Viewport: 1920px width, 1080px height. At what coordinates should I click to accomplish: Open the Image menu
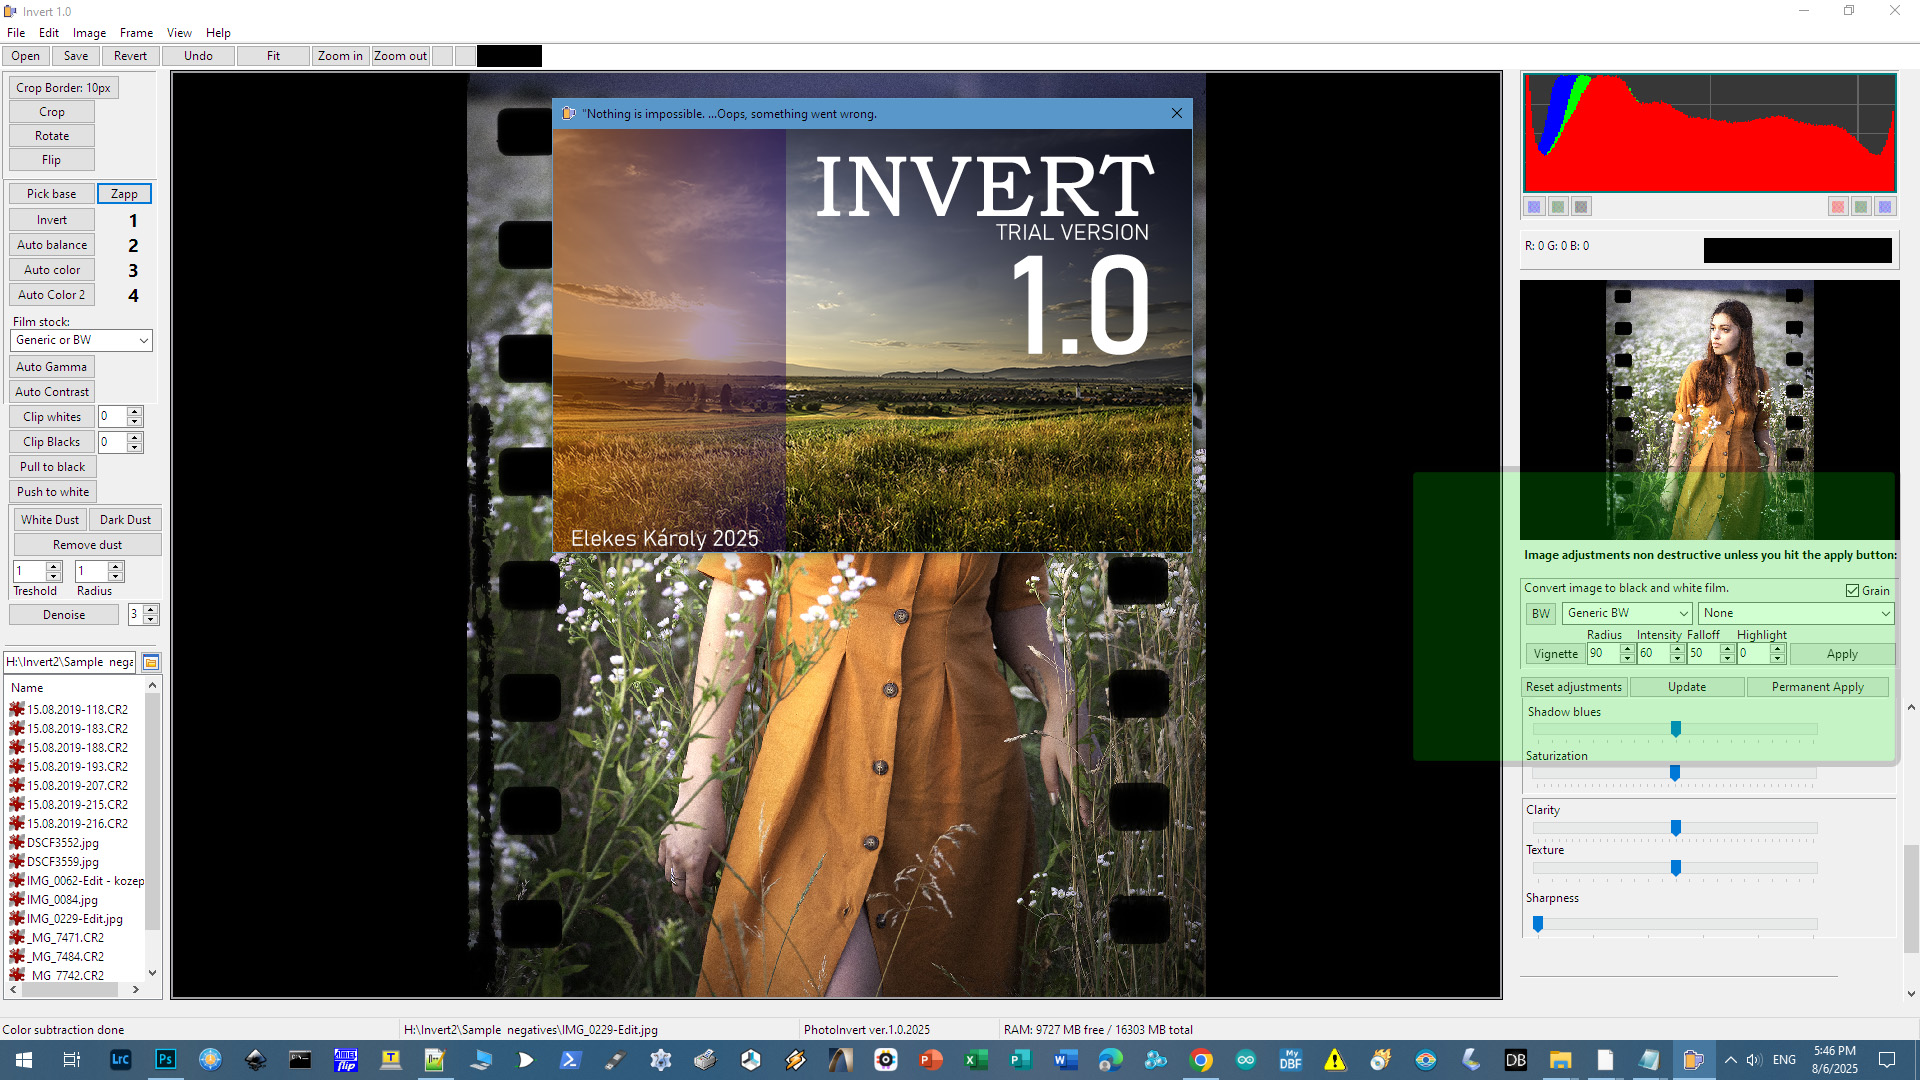point(89,33)
